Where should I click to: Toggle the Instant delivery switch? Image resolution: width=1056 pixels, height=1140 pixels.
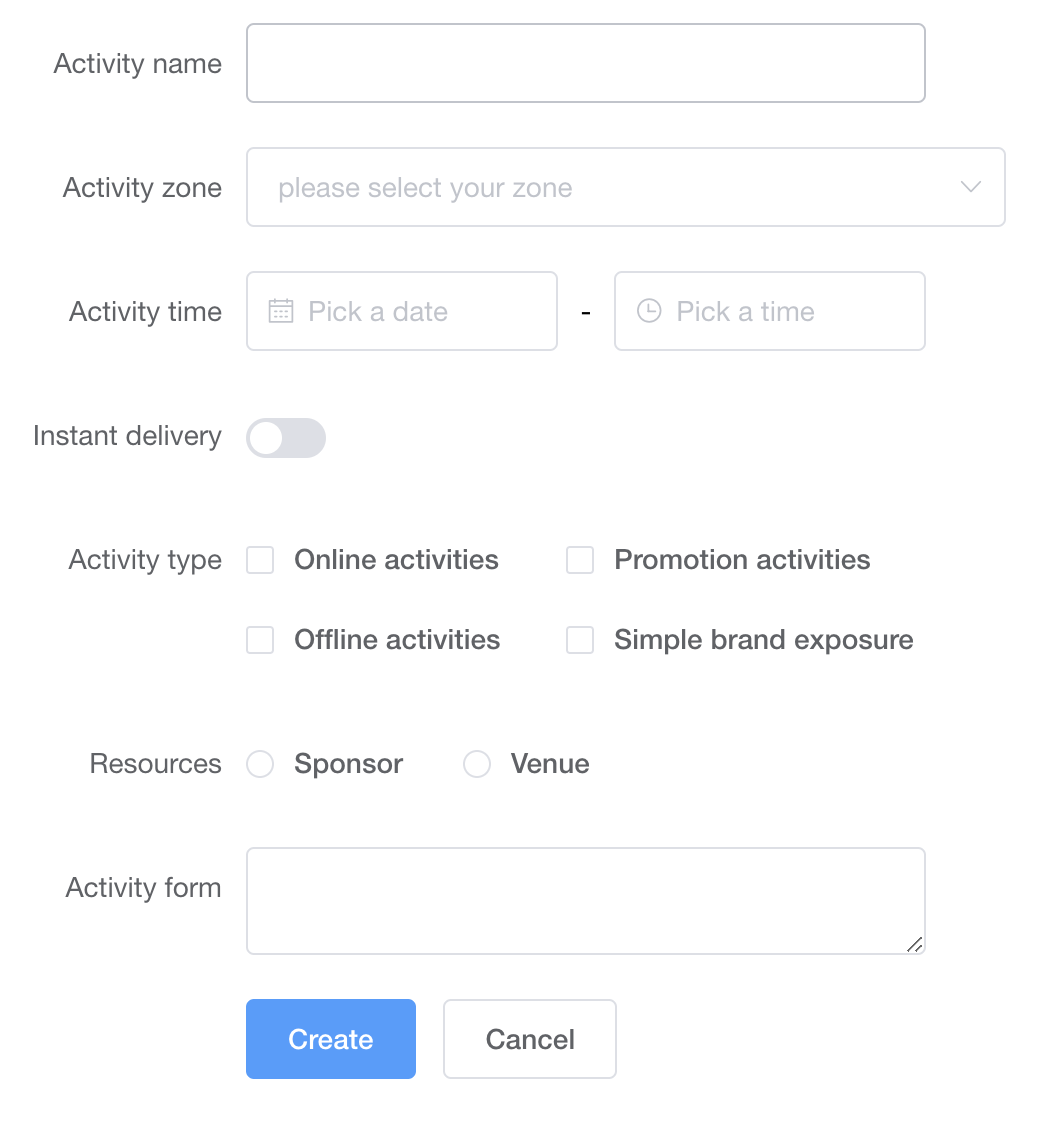click(x=286, y=438)
